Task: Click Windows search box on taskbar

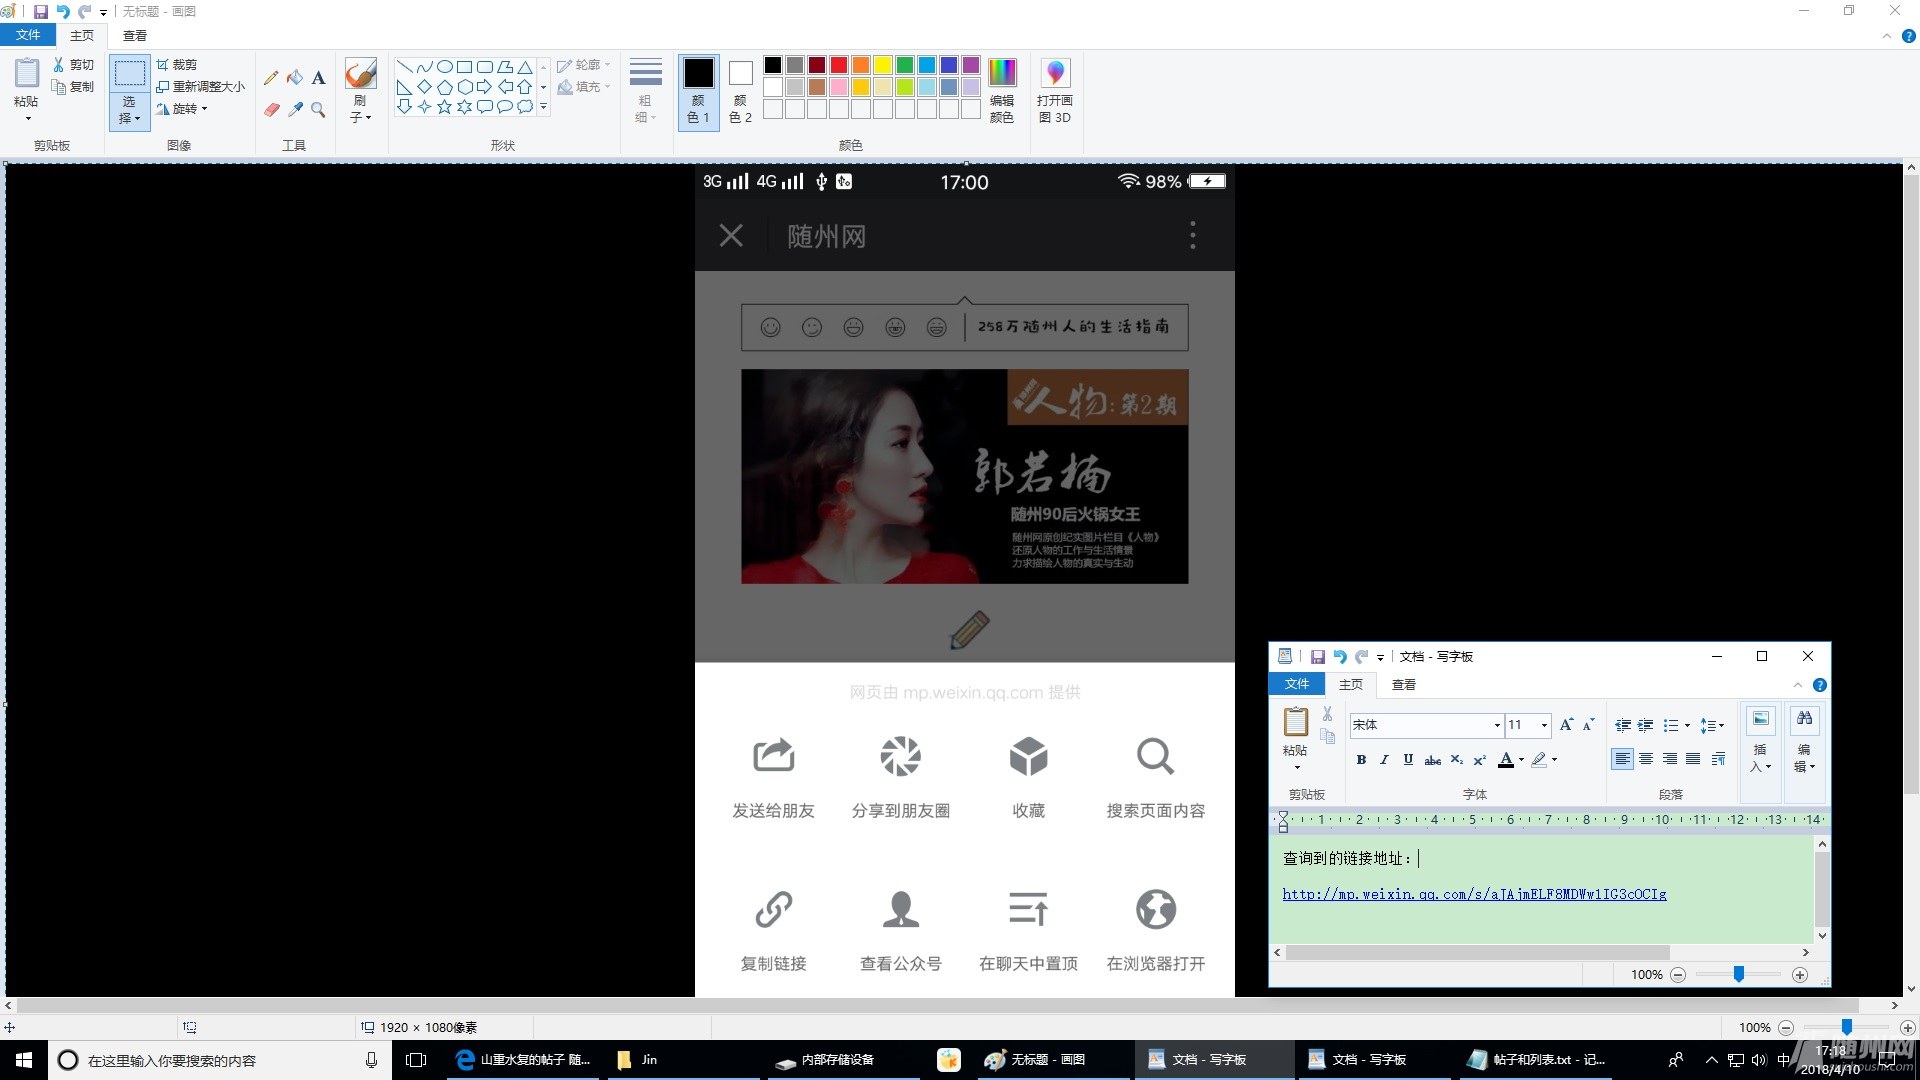Action: (x=218, y=1060)
